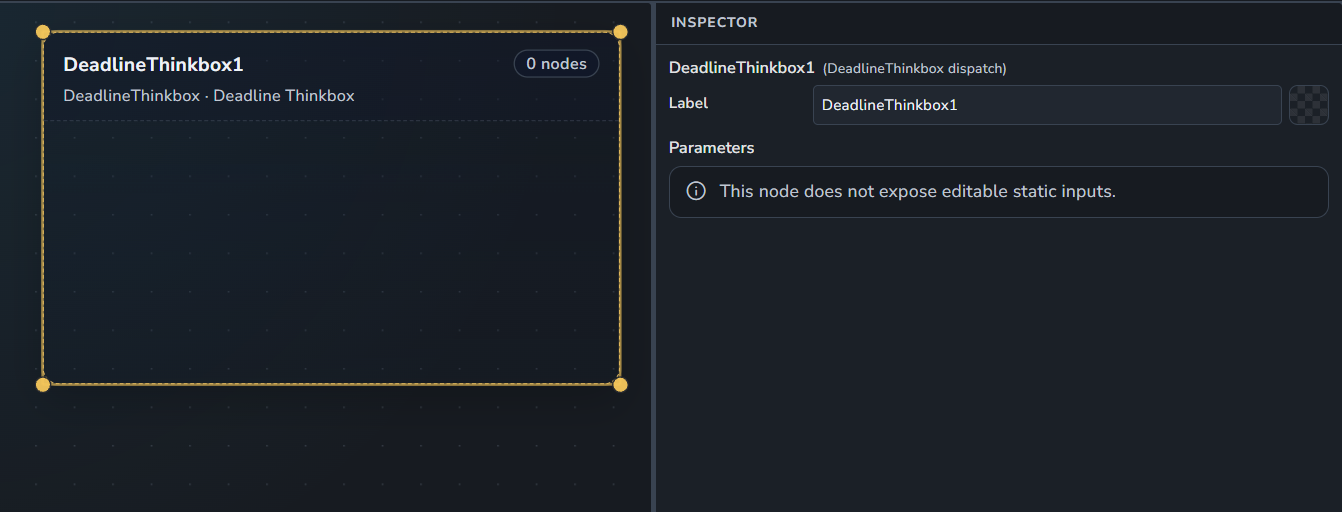Viewport: 1342px width, 512px height.
Task: Select the top-right yellow corner handle
Action: [x=620, y=32]
